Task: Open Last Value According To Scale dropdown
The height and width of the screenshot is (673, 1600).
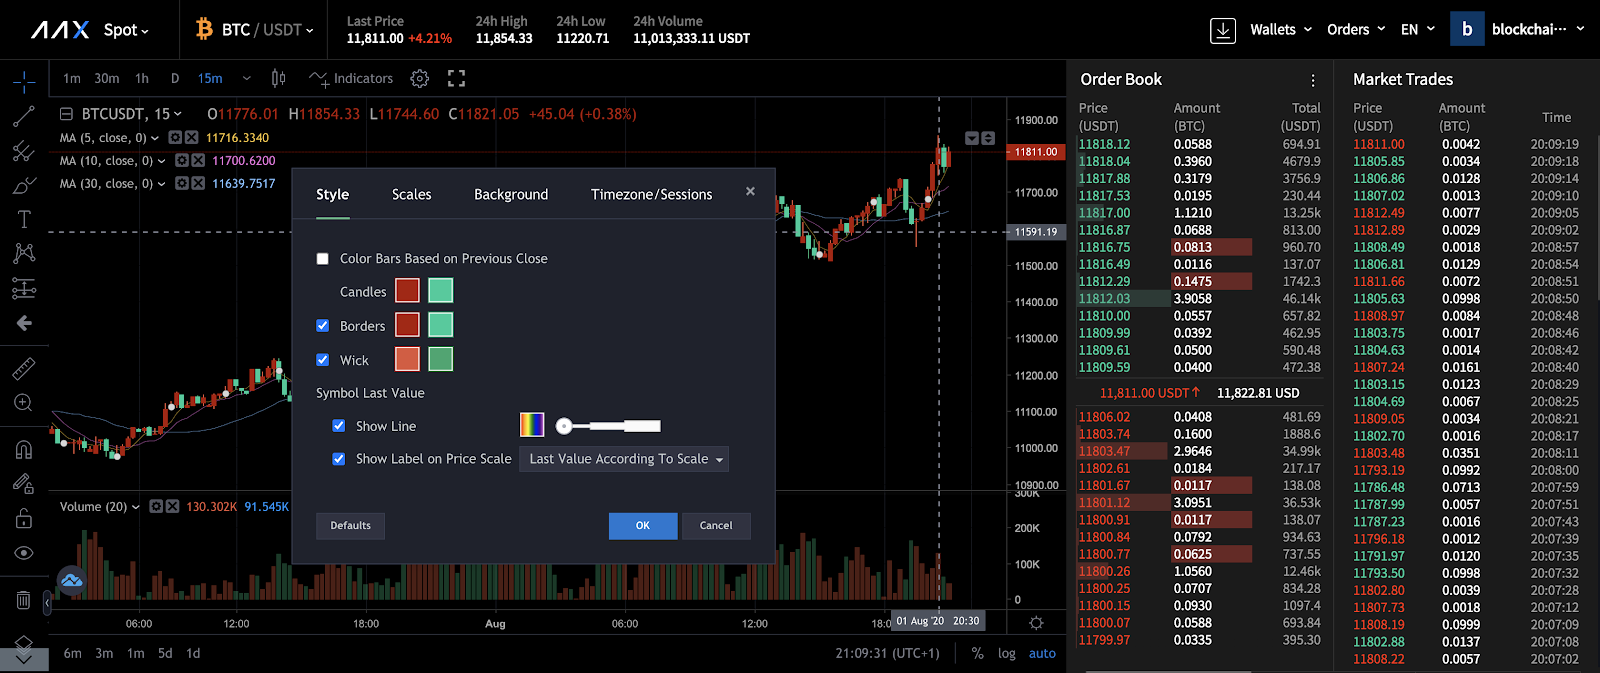Action: click(624, 459)
